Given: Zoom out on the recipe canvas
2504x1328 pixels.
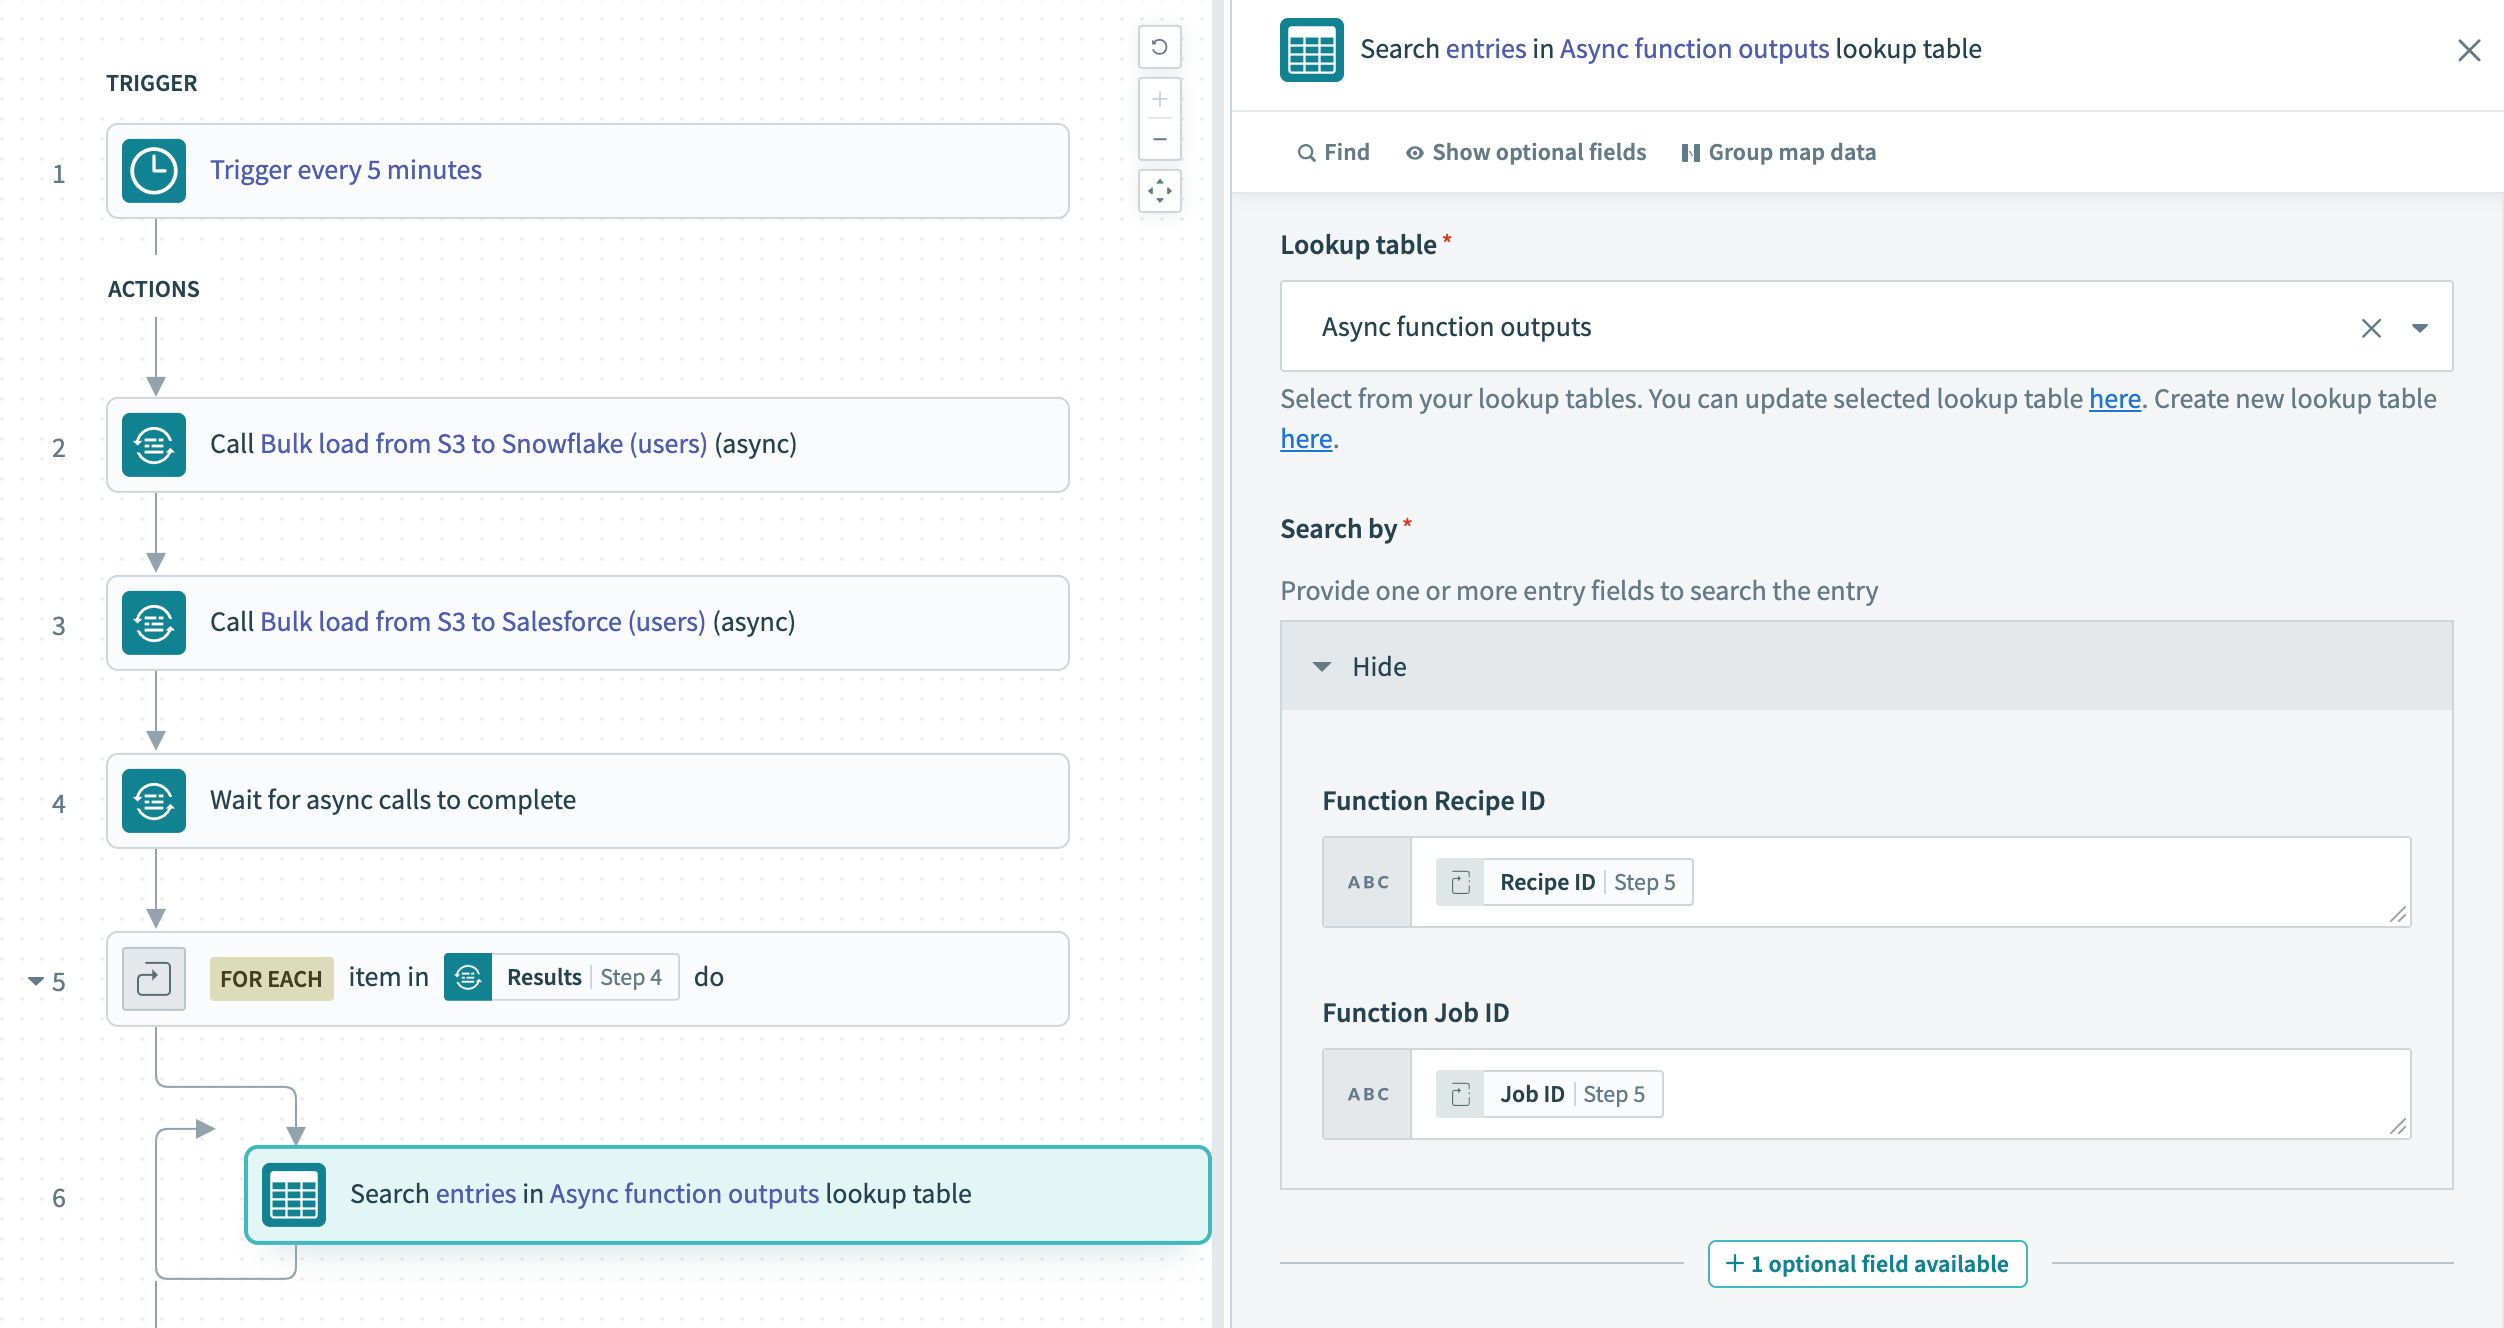Looking at the screenshot, I should pyautogui.click(x=1159, y=139).
